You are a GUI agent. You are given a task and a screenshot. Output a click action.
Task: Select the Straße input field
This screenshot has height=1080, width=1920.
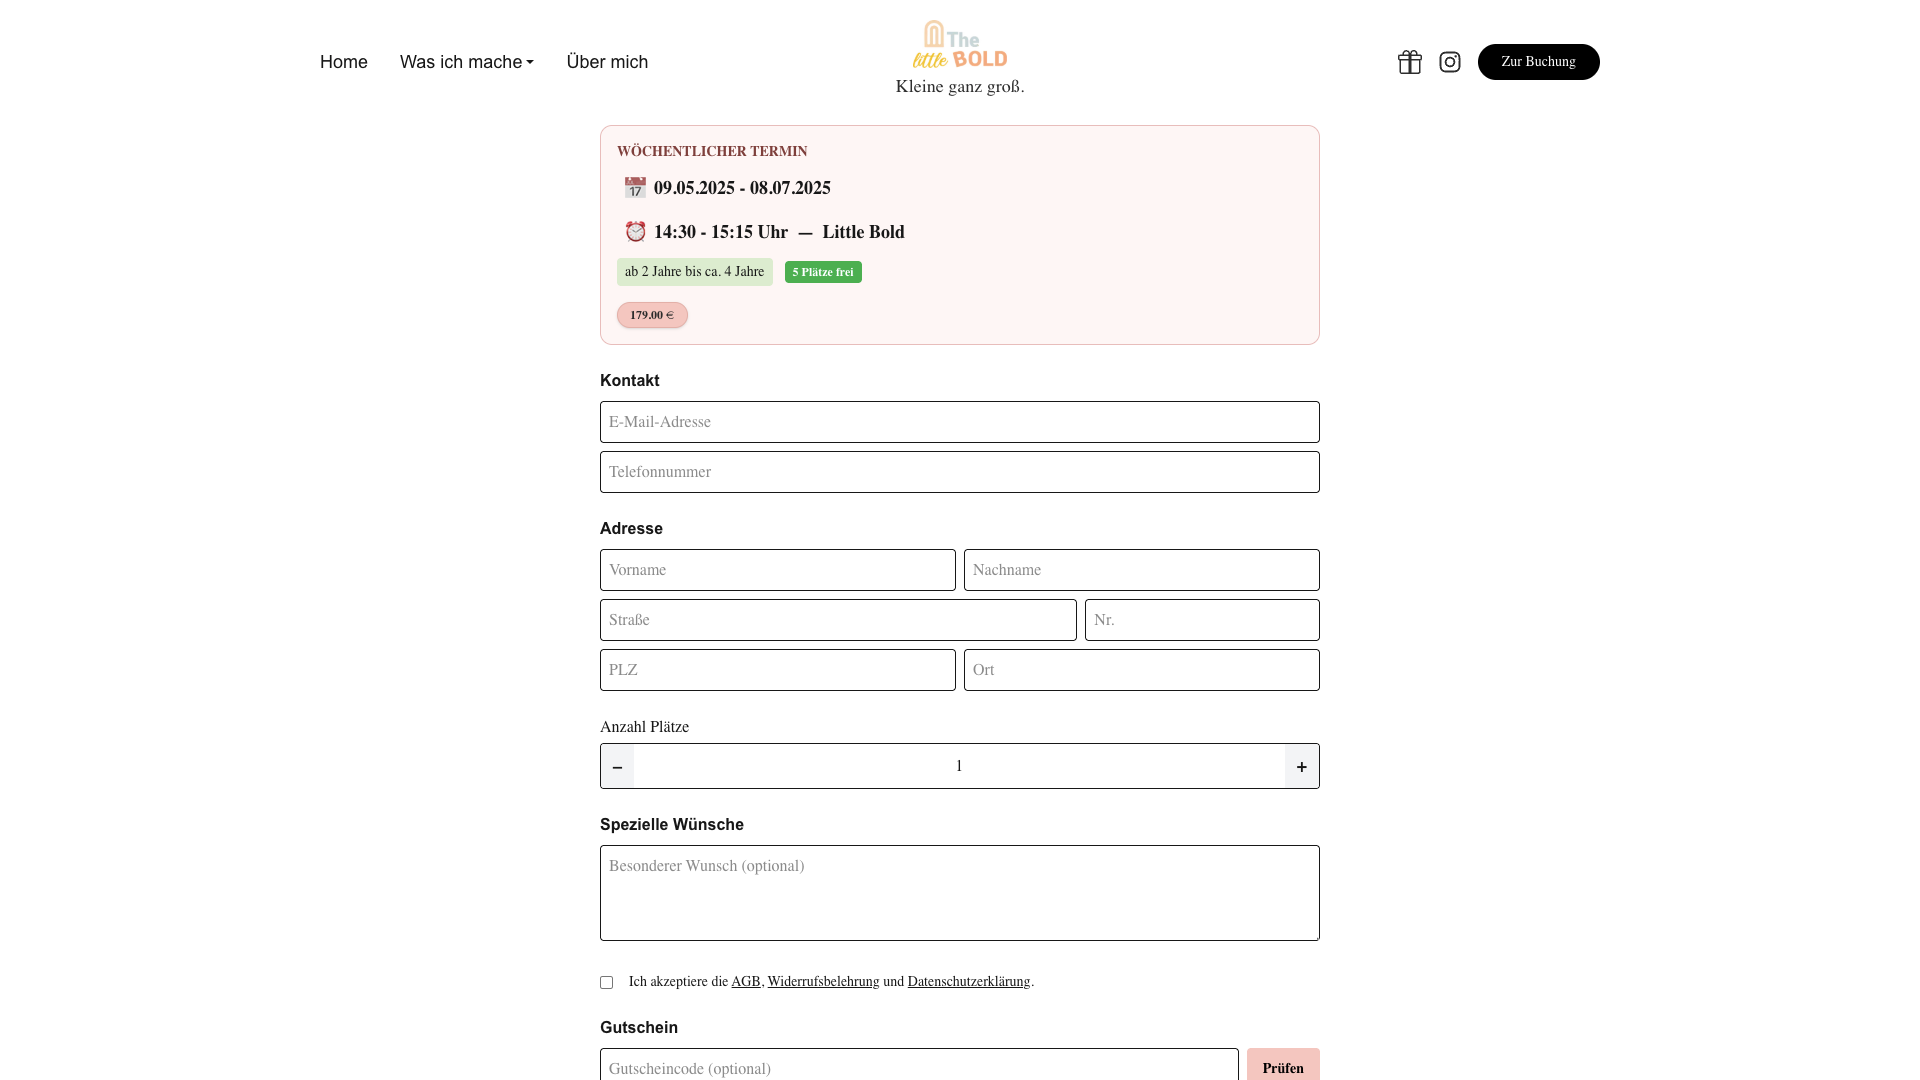pos(838,620)
